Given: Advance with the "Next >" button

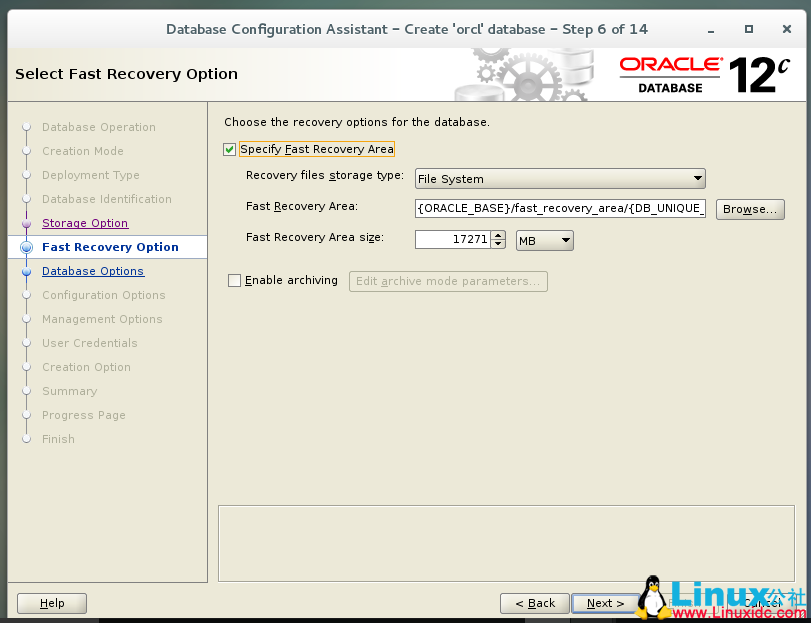Looking at the screenshot, I should tap(604, 603).
